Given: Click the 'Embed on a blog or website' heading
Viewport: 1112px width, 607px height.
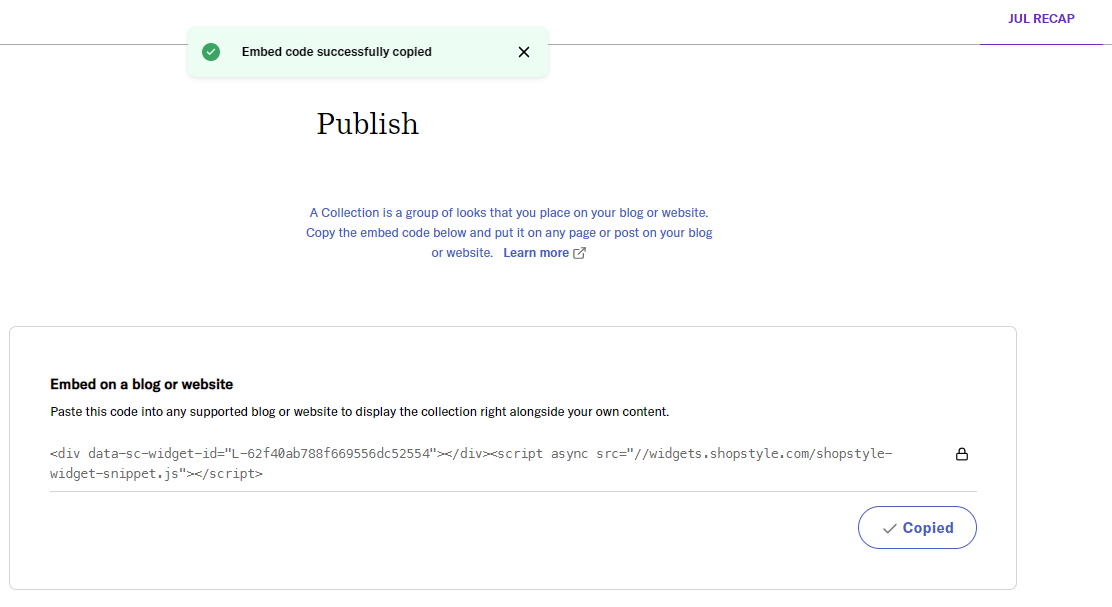Looking at the screenshot, I should 141,384.
